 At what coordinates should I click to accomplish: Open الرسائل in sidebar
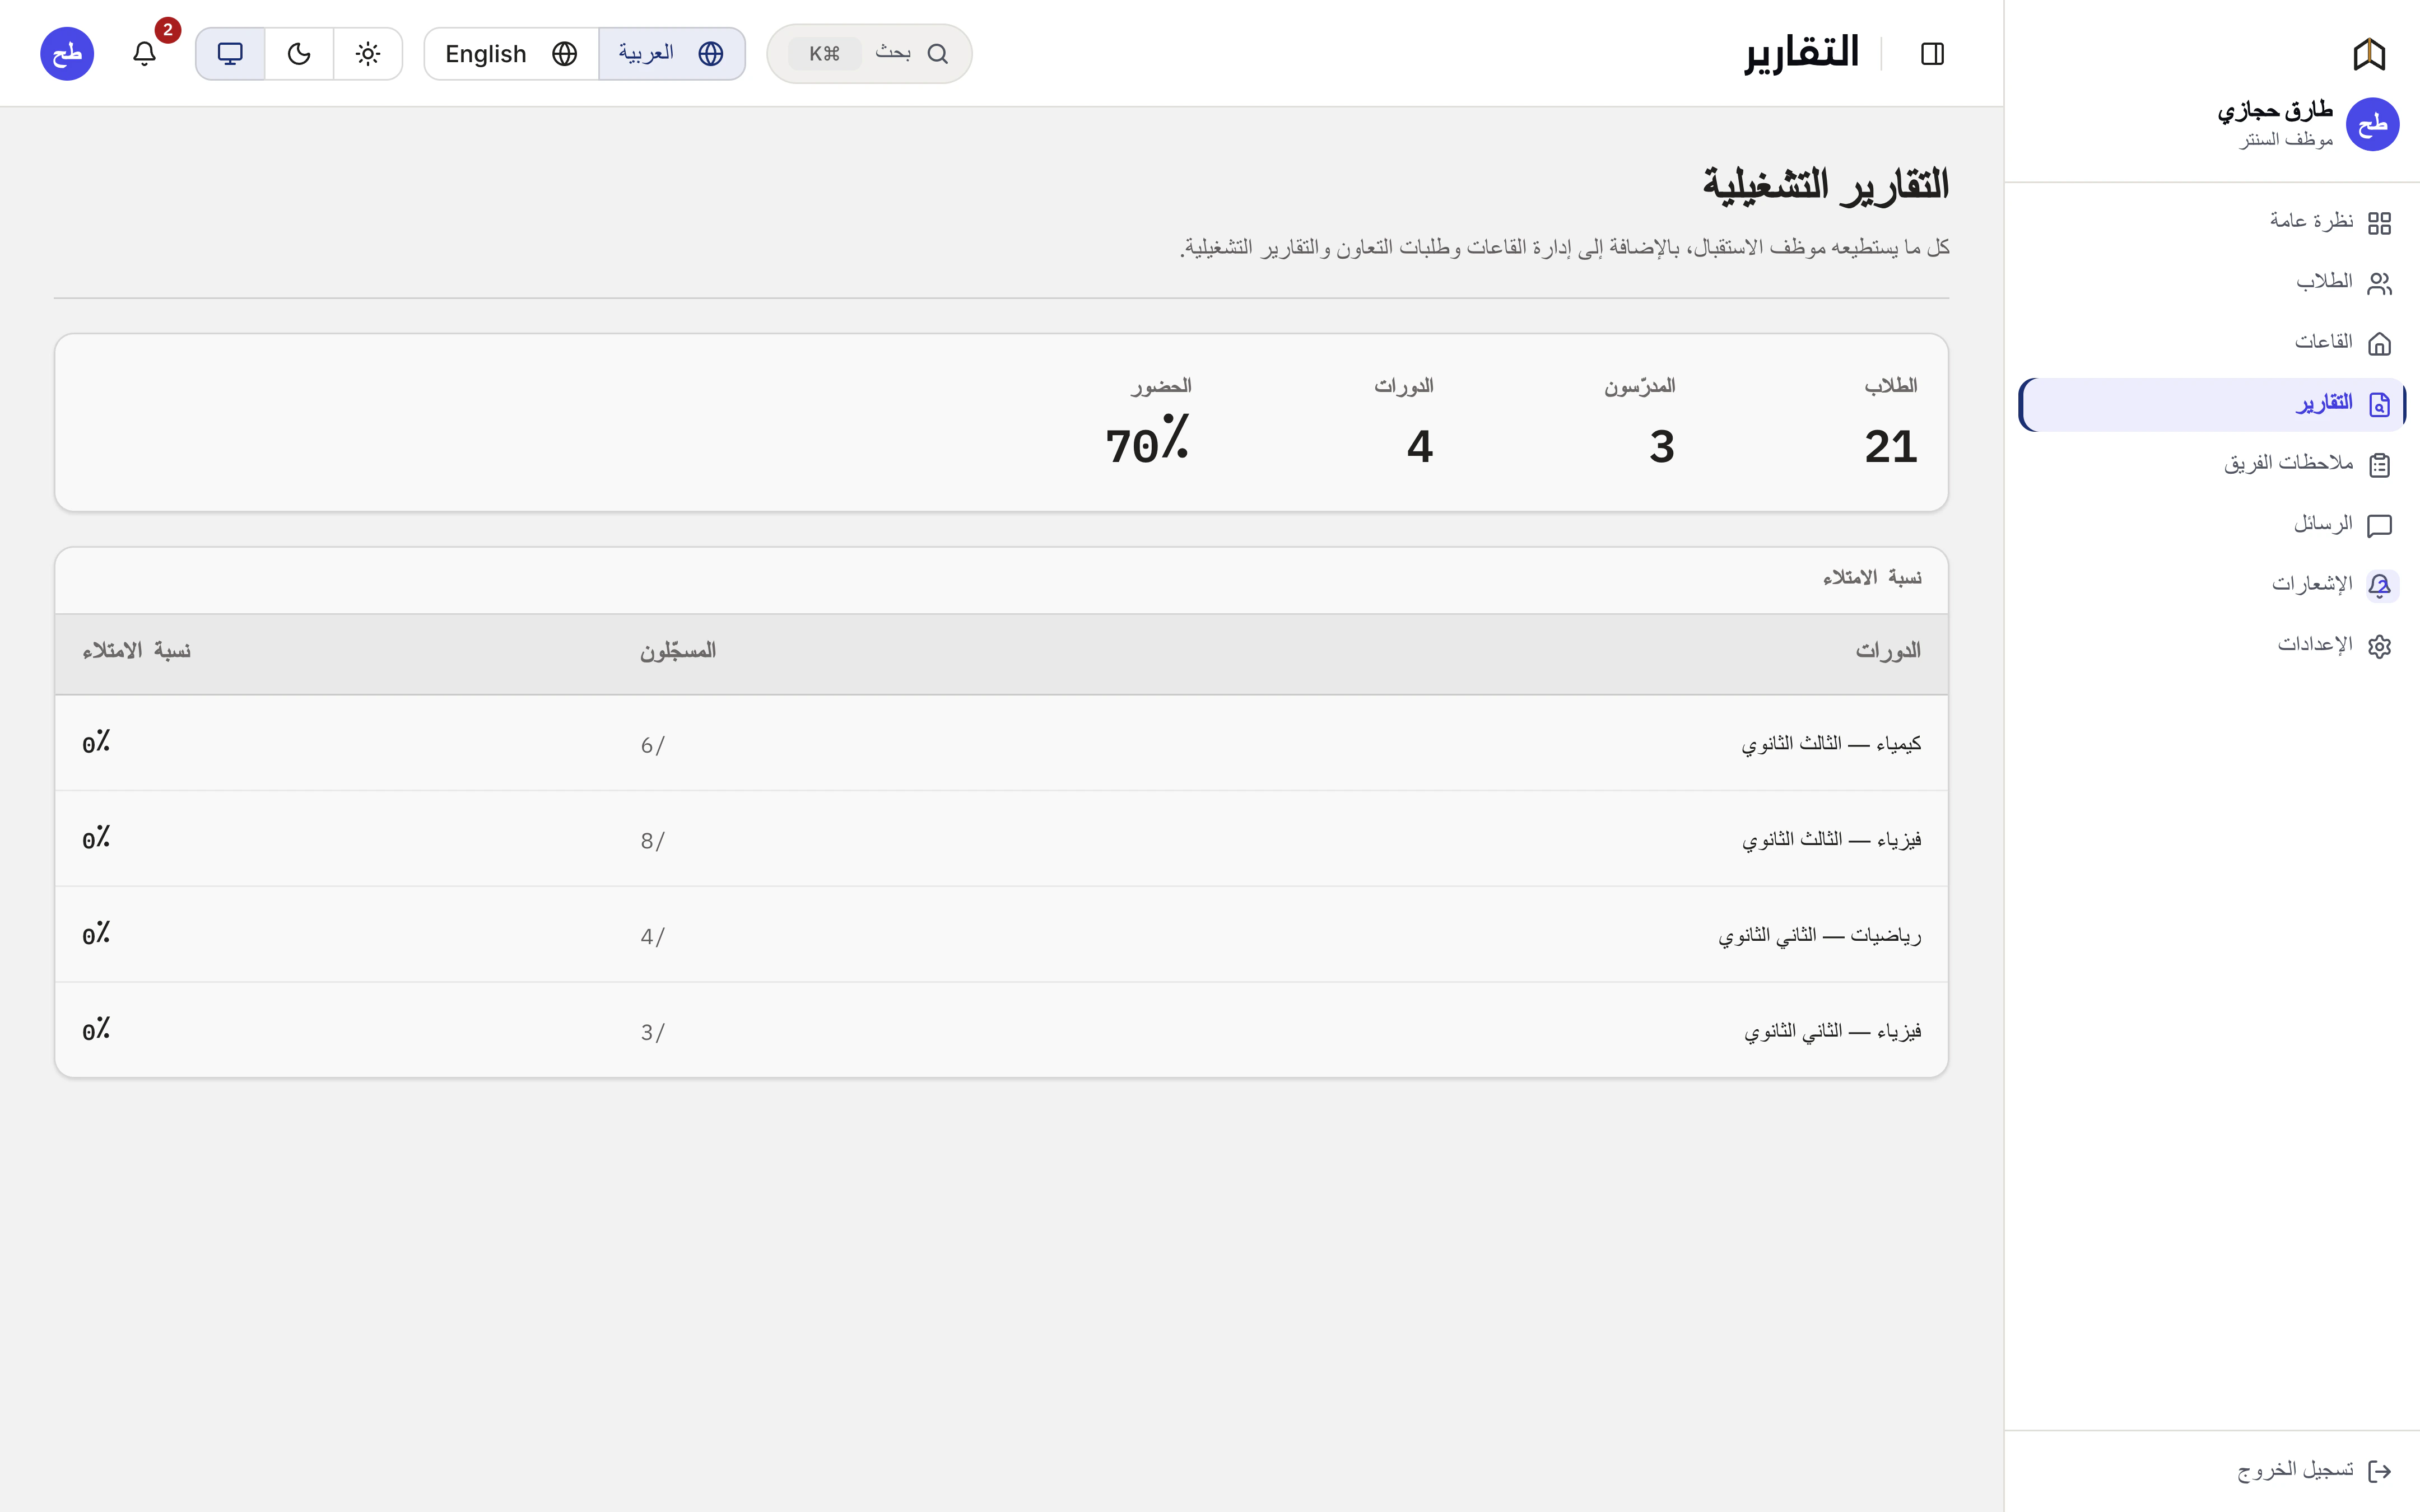click(2211, 525)
